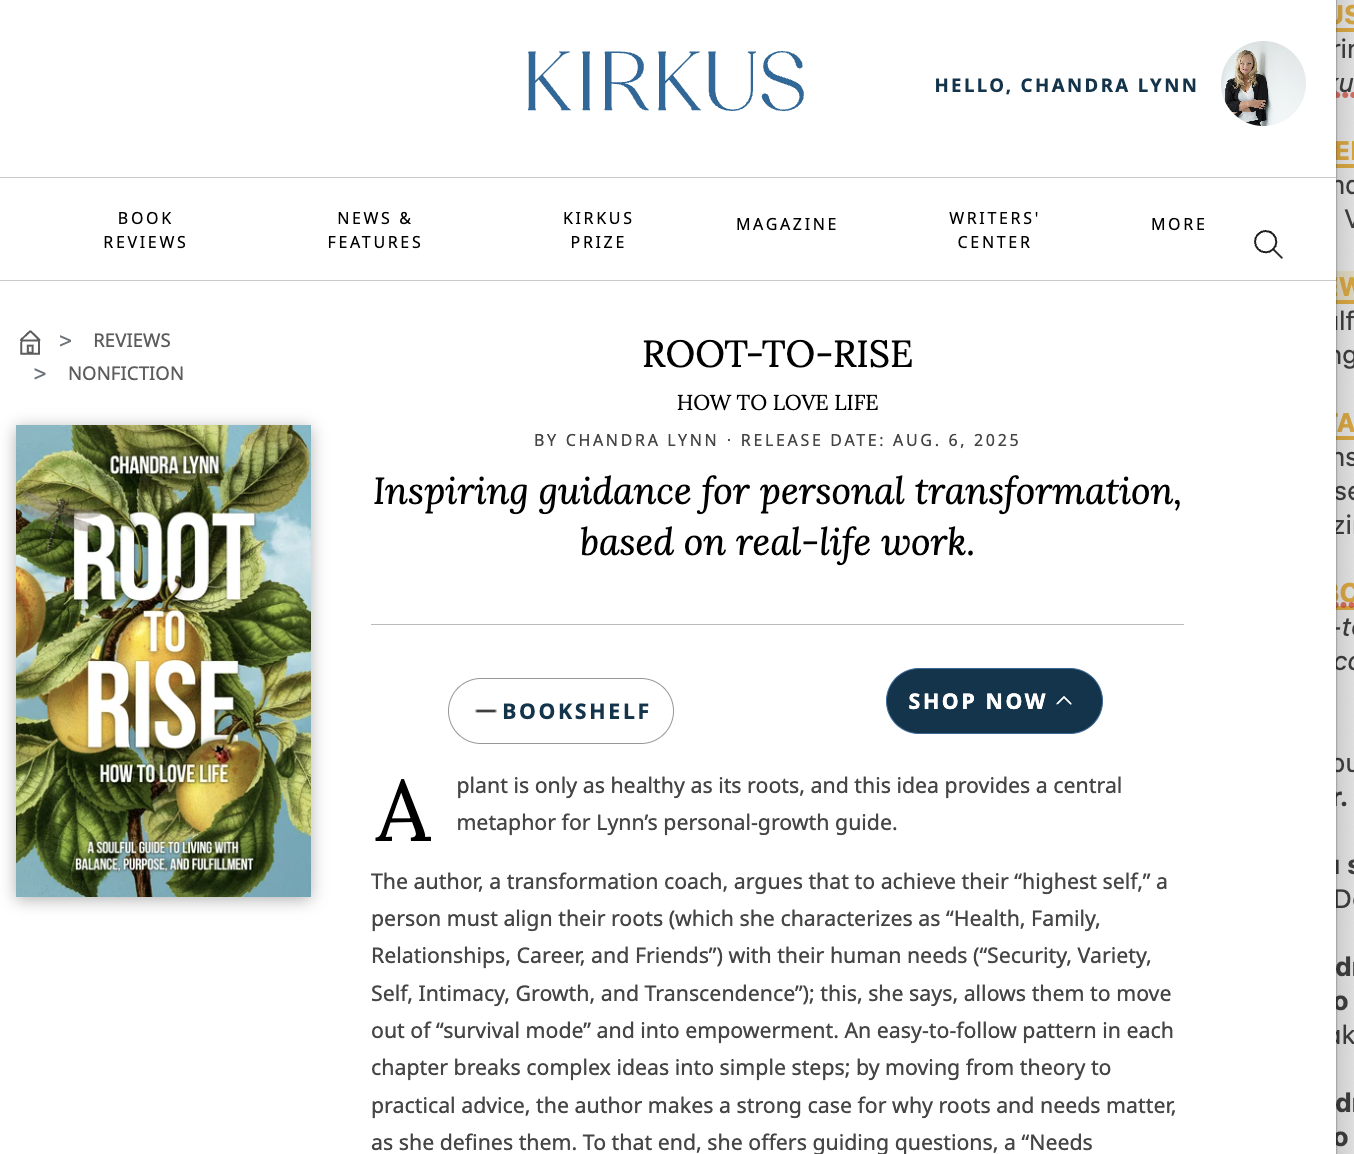The image size is (1354, 1154).
Task: Open the News & Features menu
Action: click(375, 230)
